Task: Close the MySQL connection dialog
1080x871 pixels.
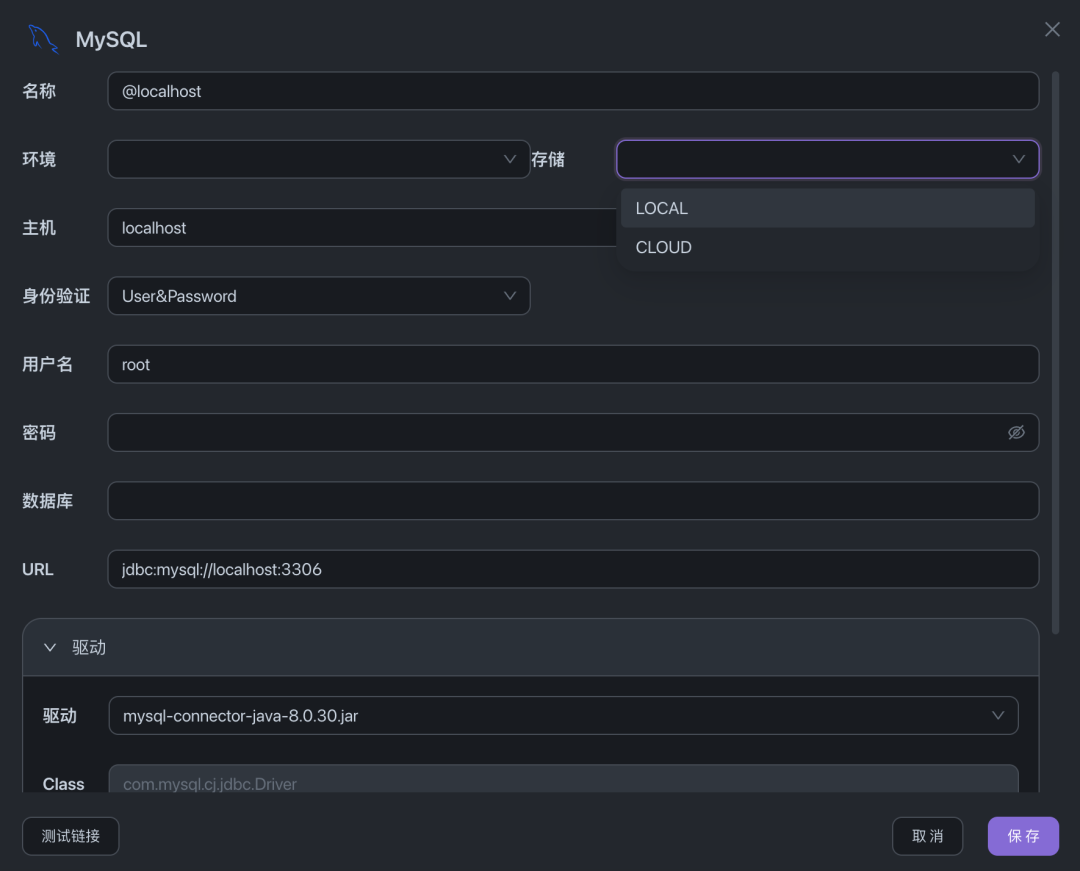Action: [1052, 30]
